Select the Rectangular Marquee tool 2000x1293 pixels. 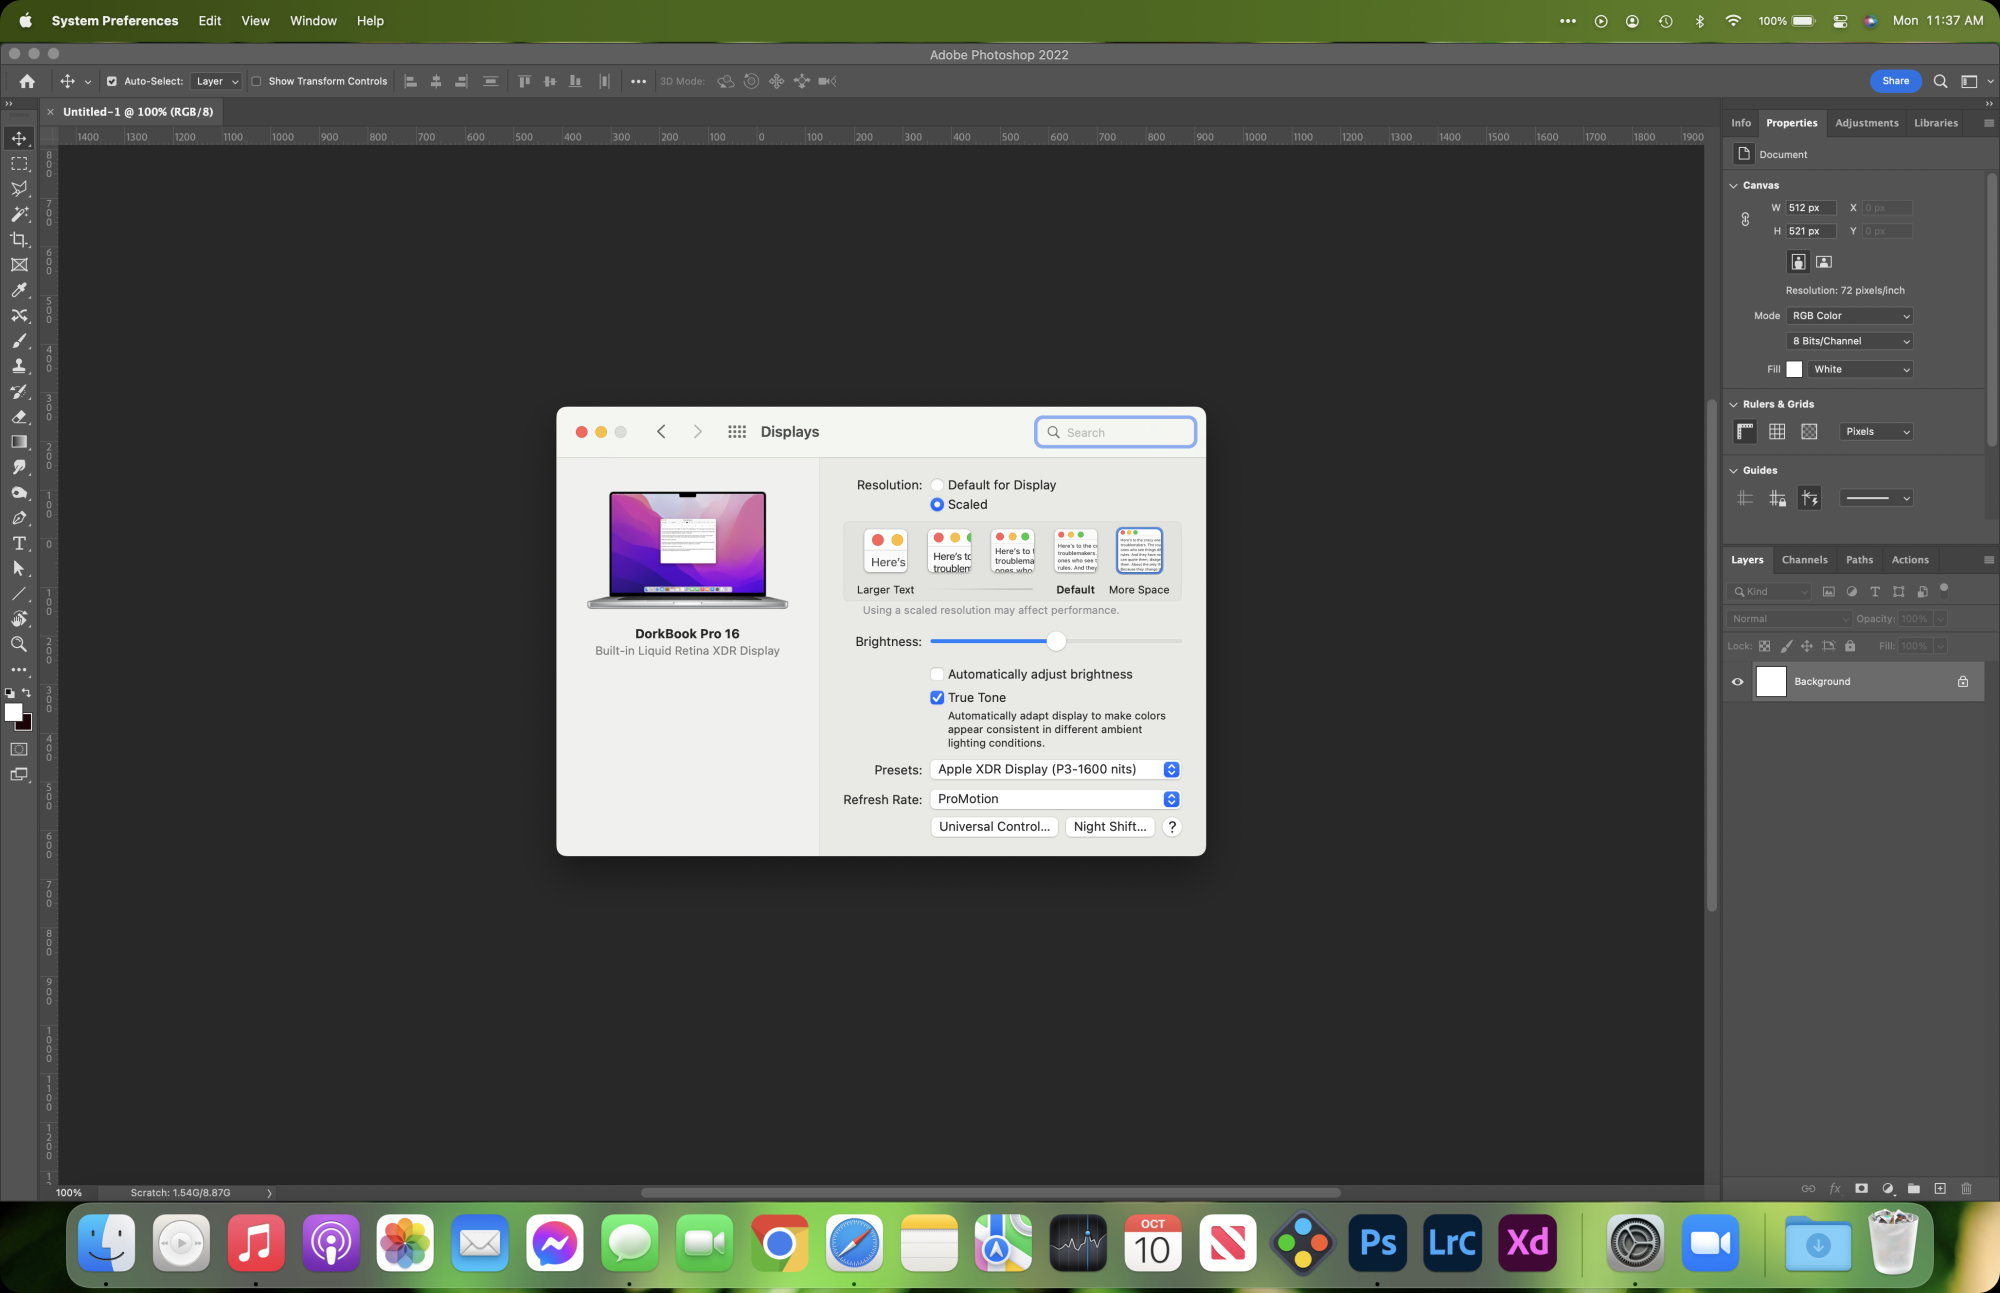tap(19, 163)
